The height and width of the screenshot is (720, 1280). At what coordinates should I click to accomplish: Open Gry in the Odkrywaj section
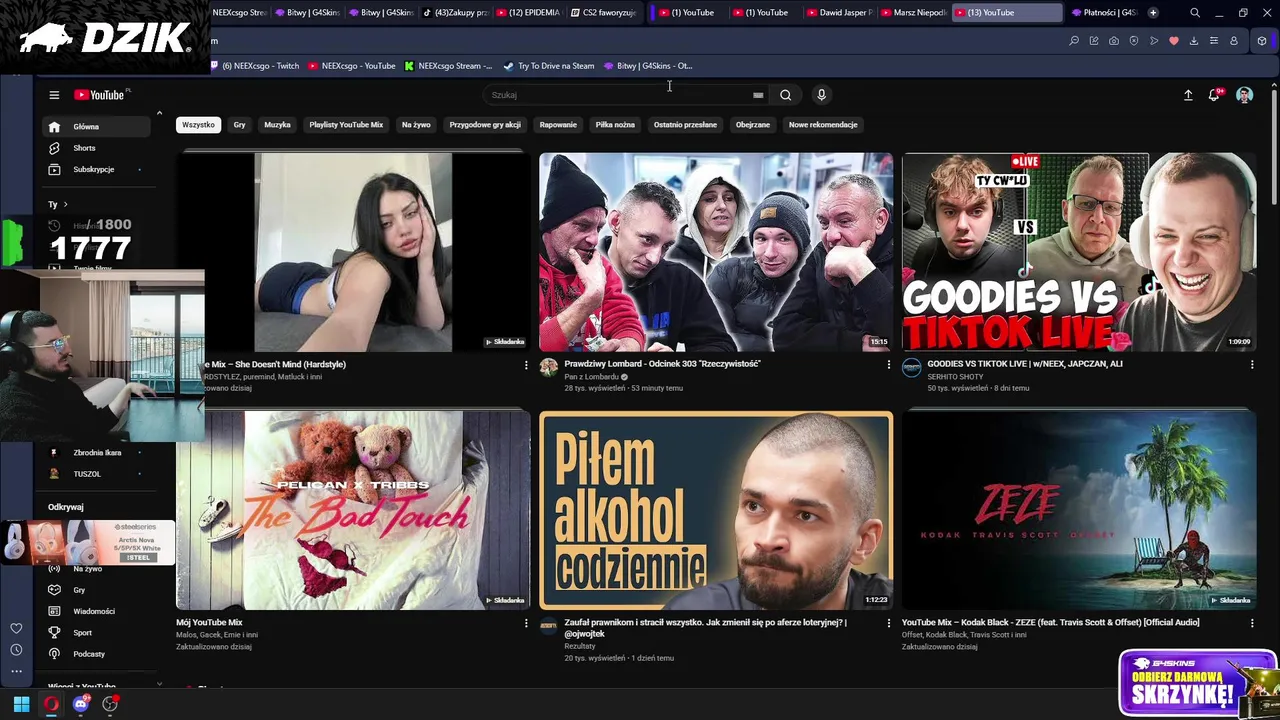point(95,590)
